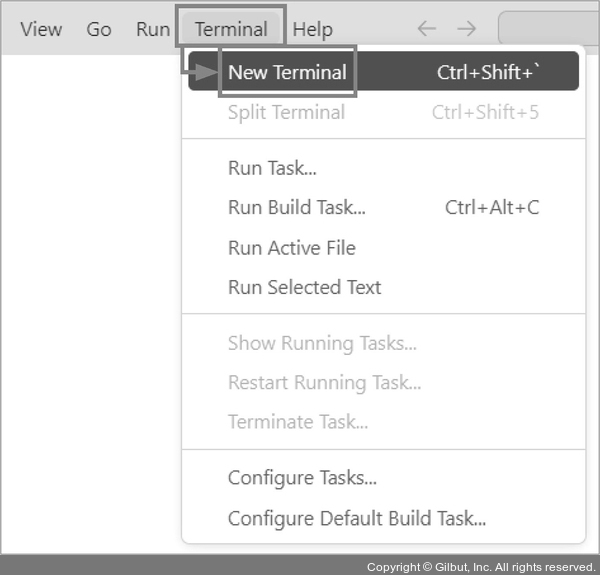This screenshot has height=575, width=600.
Task: Select Run Selected Text option
Action: 305,287
